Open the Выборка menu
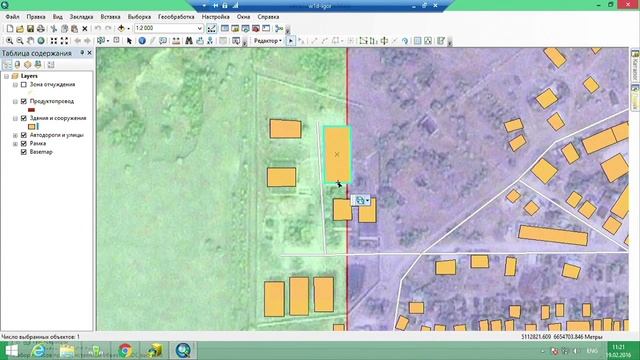Image resolution: width=640 pixels, height=360 pixels. coord(139,17)
